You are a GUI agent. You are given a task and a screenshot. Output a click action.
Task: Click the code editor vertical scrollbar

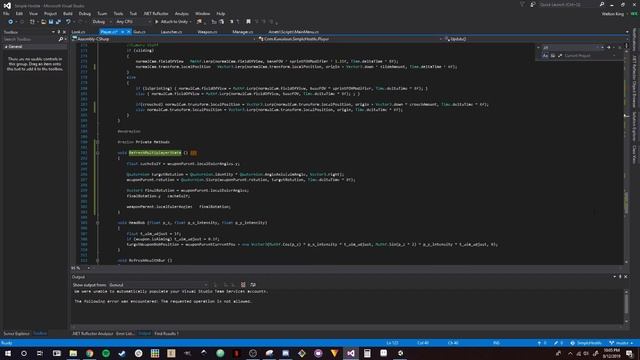(627, 153)
